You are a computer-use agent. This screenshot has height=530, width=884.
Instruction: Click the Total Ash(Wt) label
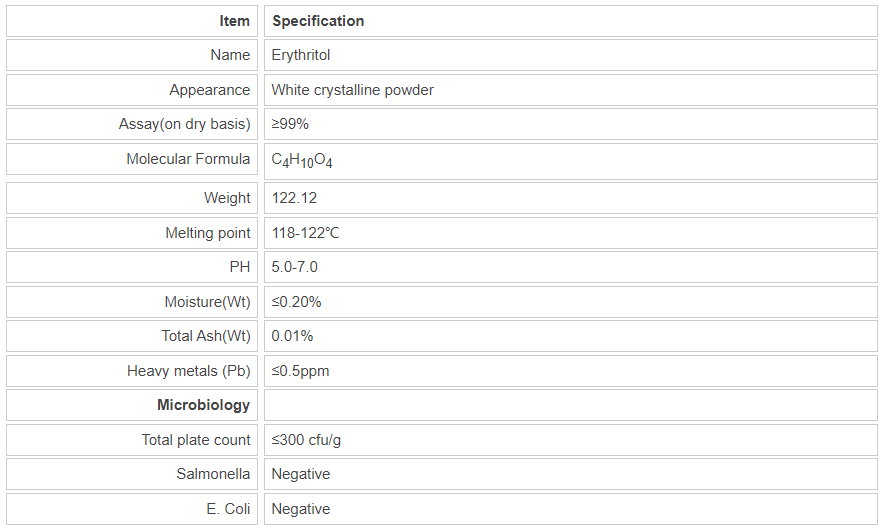click(206, 336)
